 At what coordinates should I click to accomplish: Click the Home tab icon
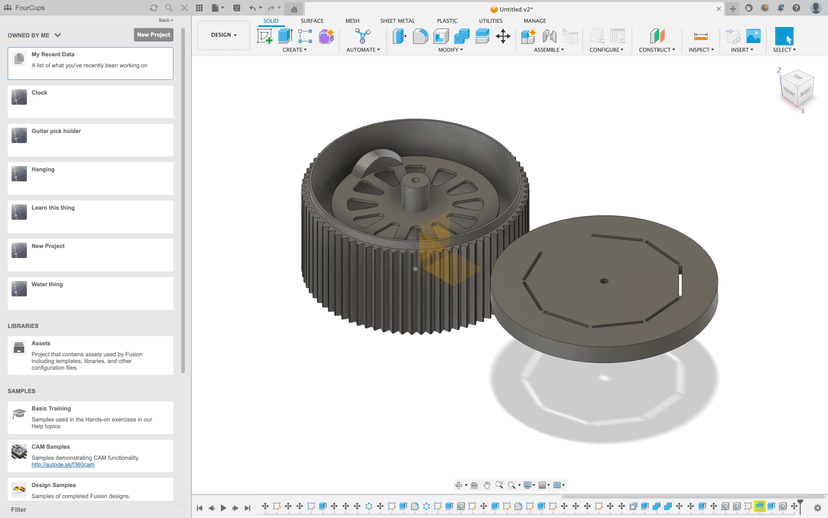294,9
